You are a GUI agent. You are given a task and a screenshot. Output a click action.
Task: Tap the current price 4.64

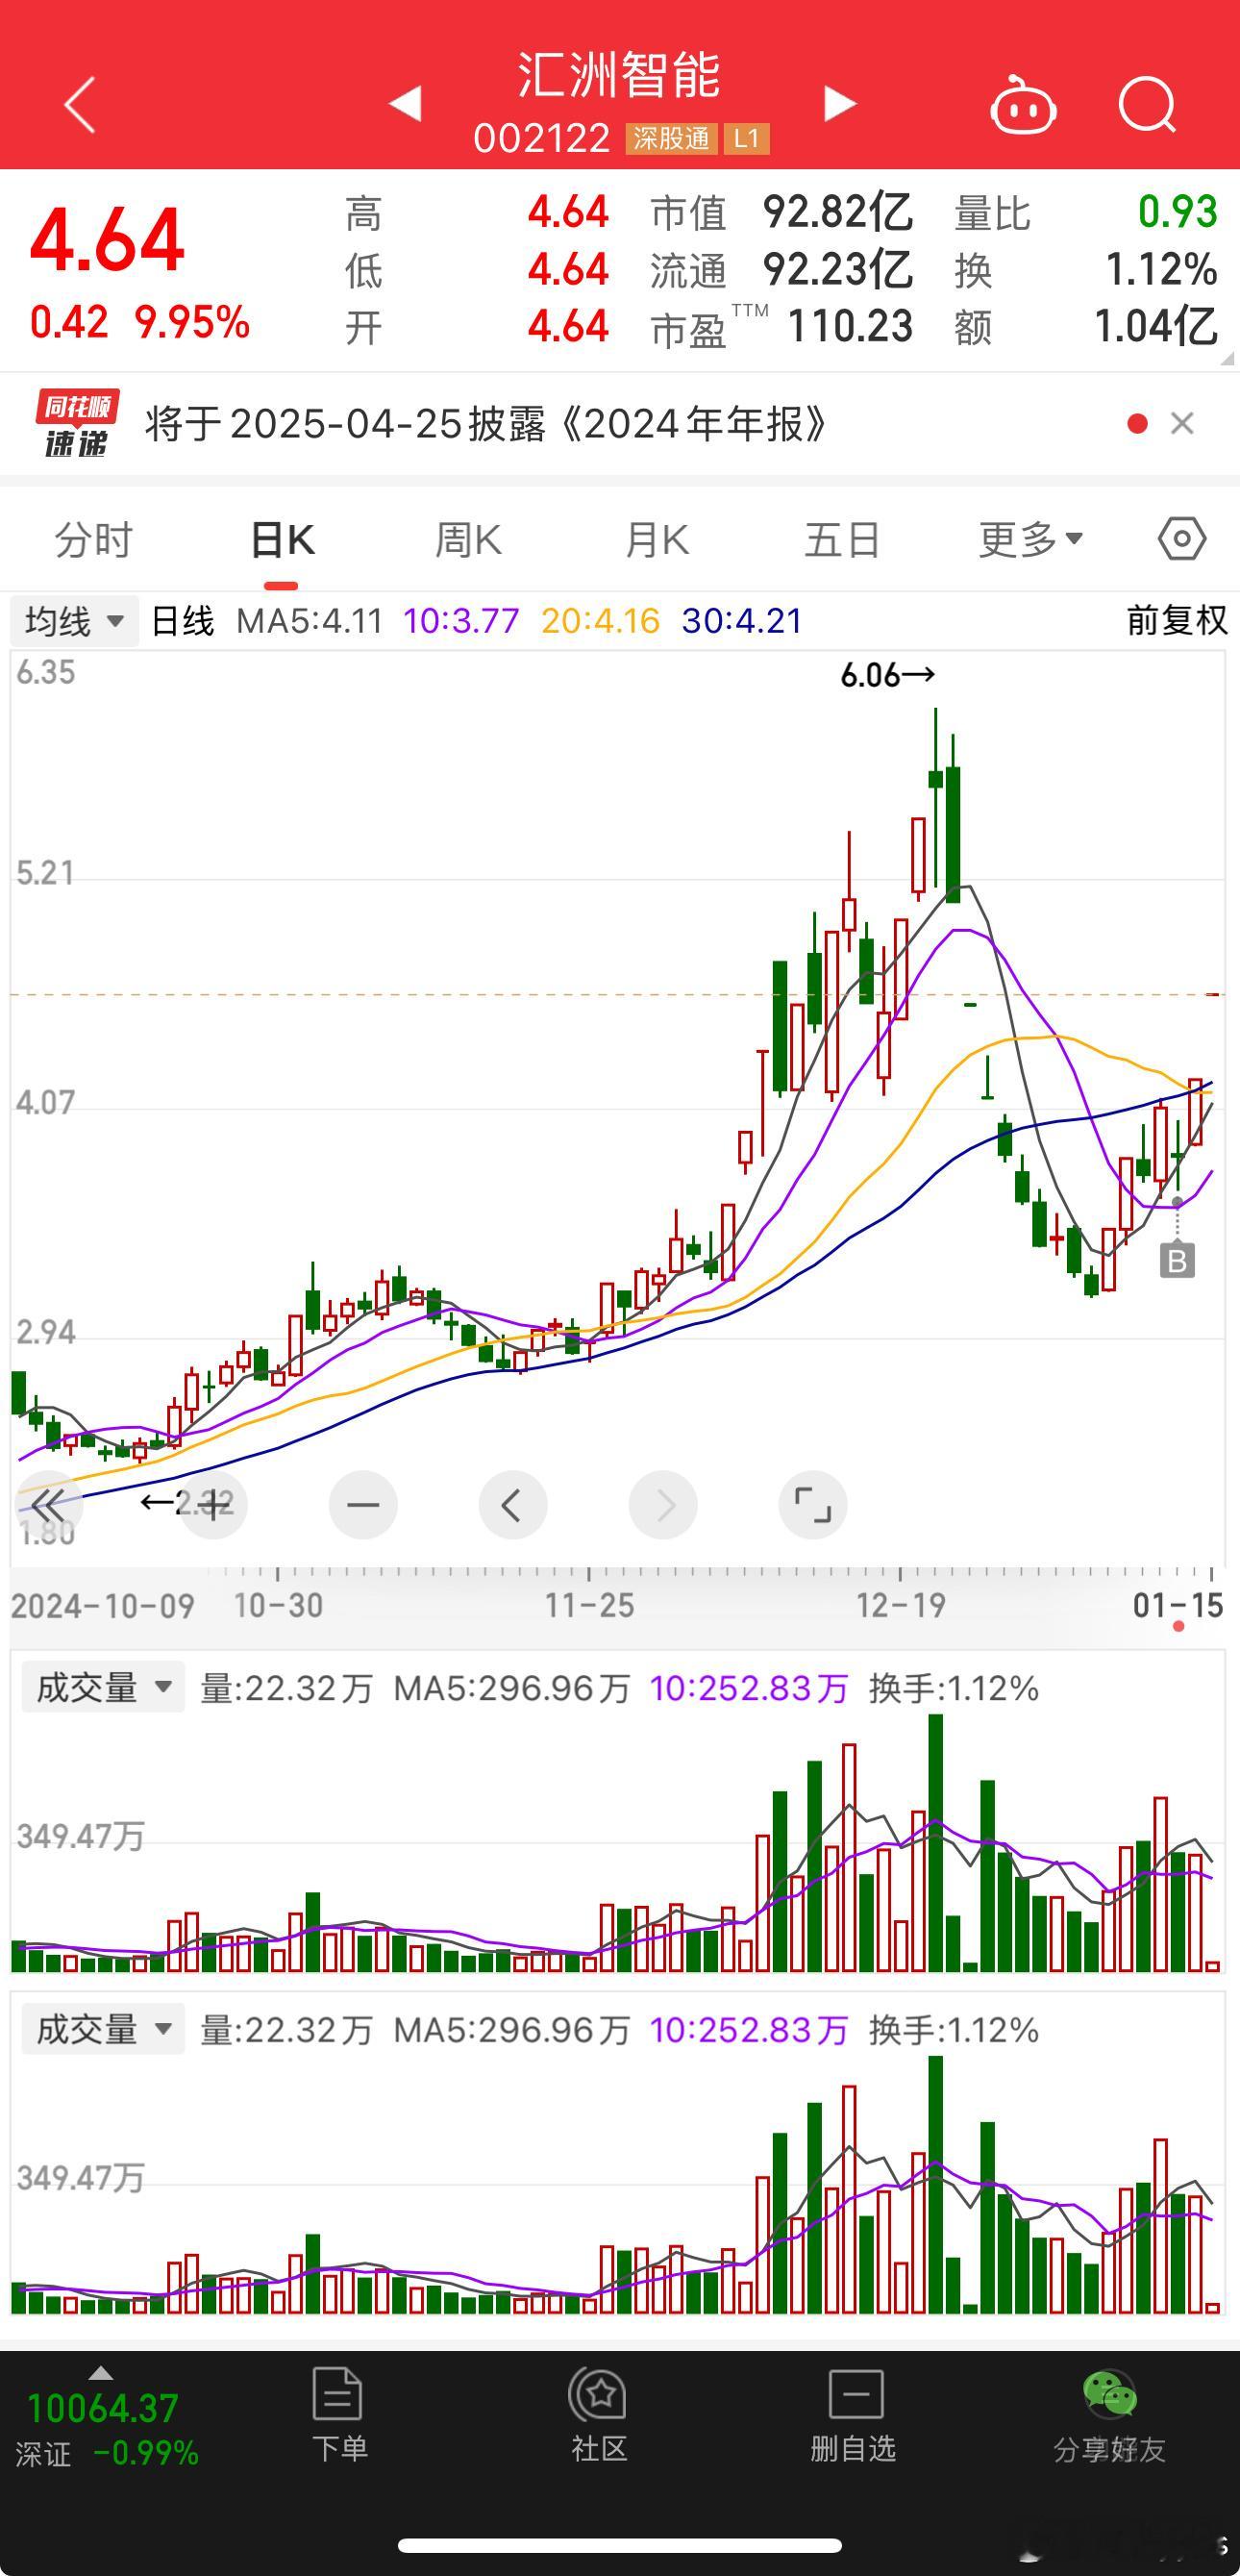pyautogui.click(x=107, y=240)
